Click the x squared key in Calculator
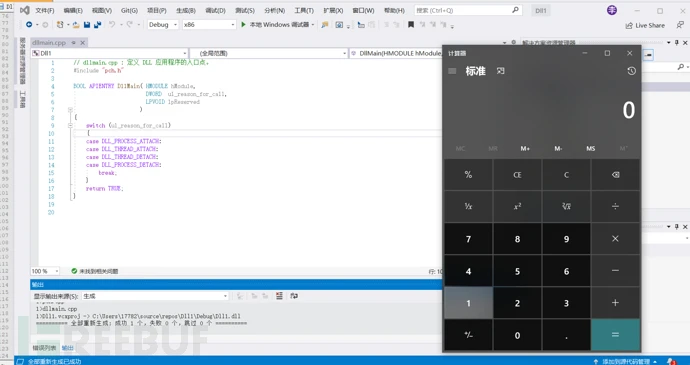This screenshot has width=690, height=365. click(518, 206)
